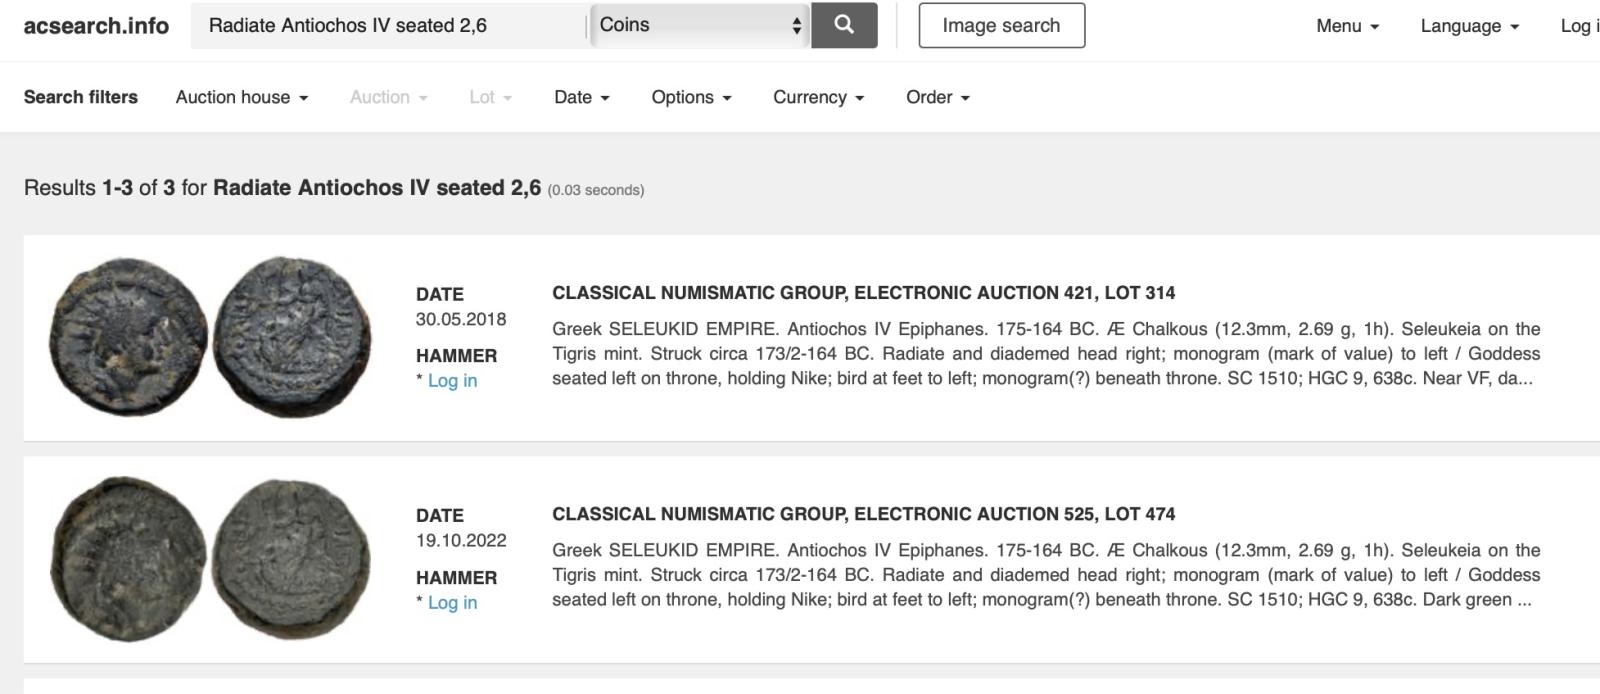This screenshot has height=694, width=1600.
Task: Click lot 314 reverse coin image
Action: 292,336
